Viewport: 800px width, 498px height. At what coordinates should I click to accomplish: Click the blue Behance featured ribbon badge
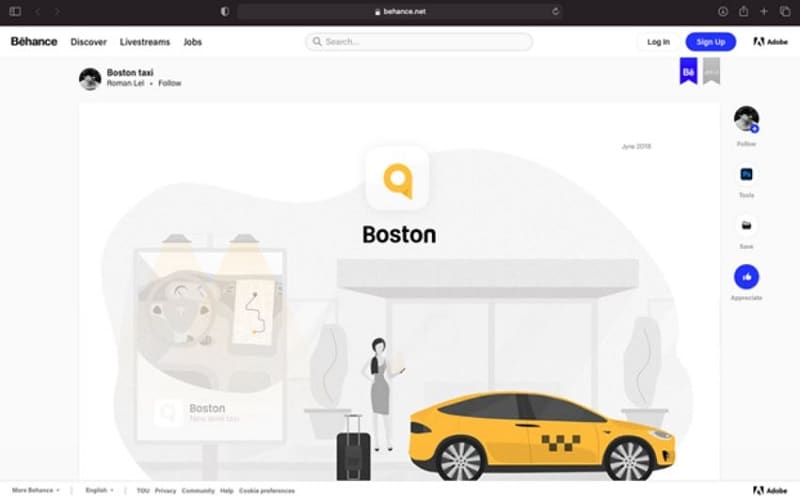click(688, 71)
